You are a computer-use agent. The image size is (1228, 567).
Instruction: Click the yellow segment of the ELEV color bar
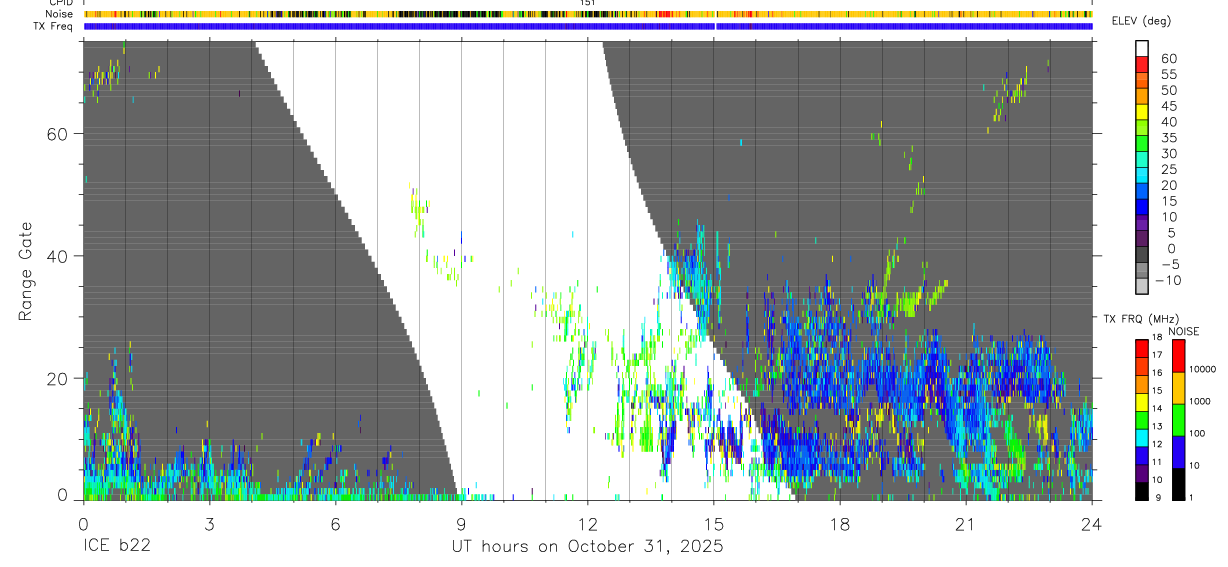pyautogui.click(x=1142, y=112)
